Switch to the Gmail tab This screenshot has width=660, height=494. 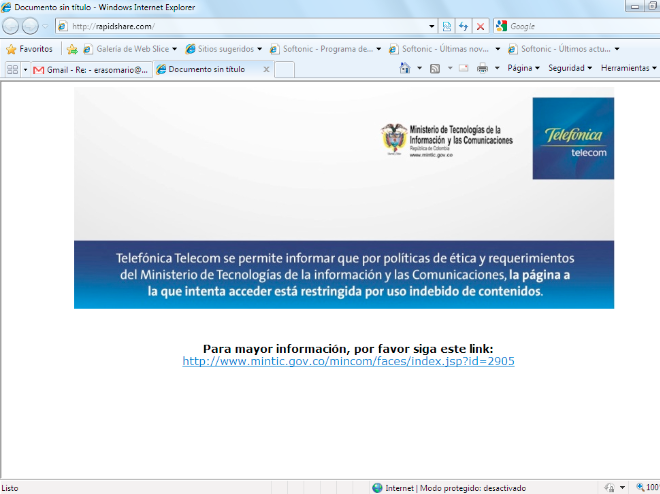[x=90, y=70]
